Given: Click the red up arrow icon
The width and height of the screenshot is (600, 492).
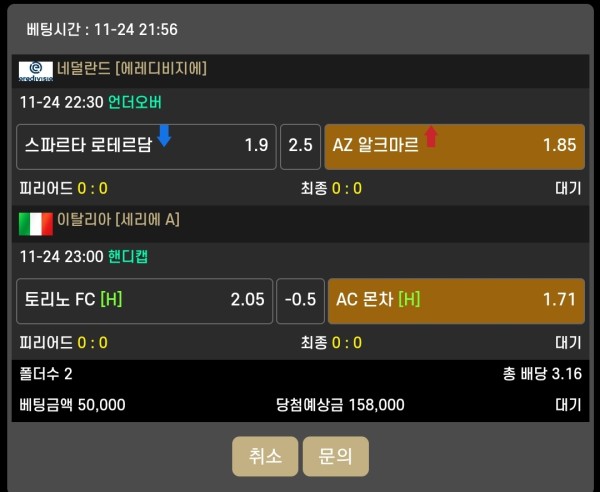Looking at the screenshot, I should [x=432, y=136].
